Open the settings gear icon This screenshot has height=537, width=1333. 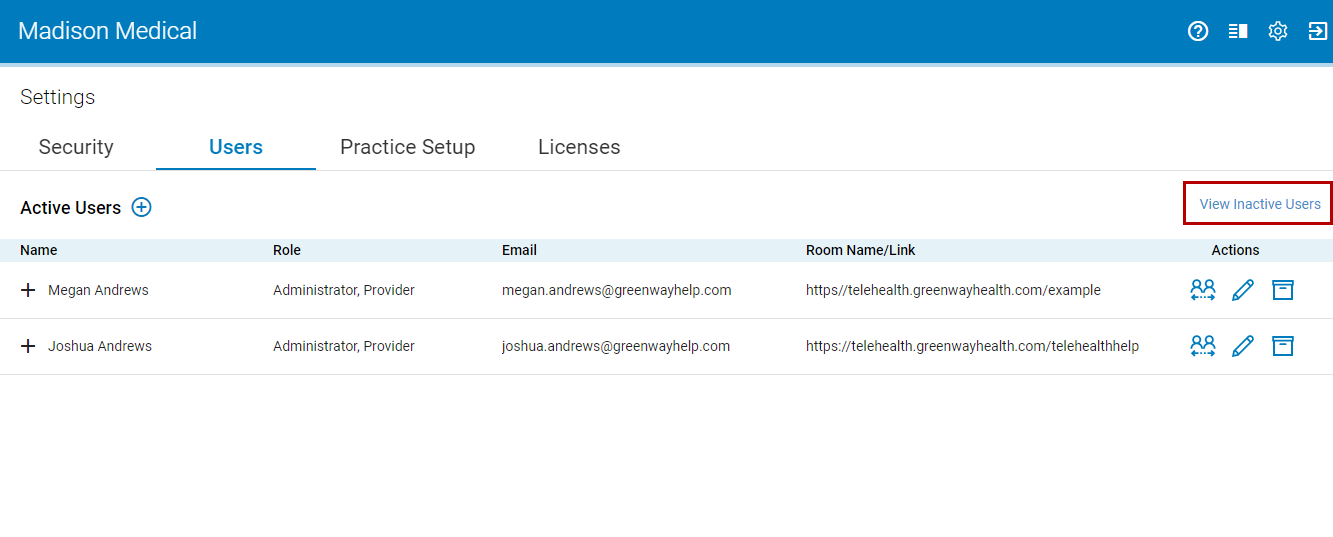click(x=1278, y=31)
